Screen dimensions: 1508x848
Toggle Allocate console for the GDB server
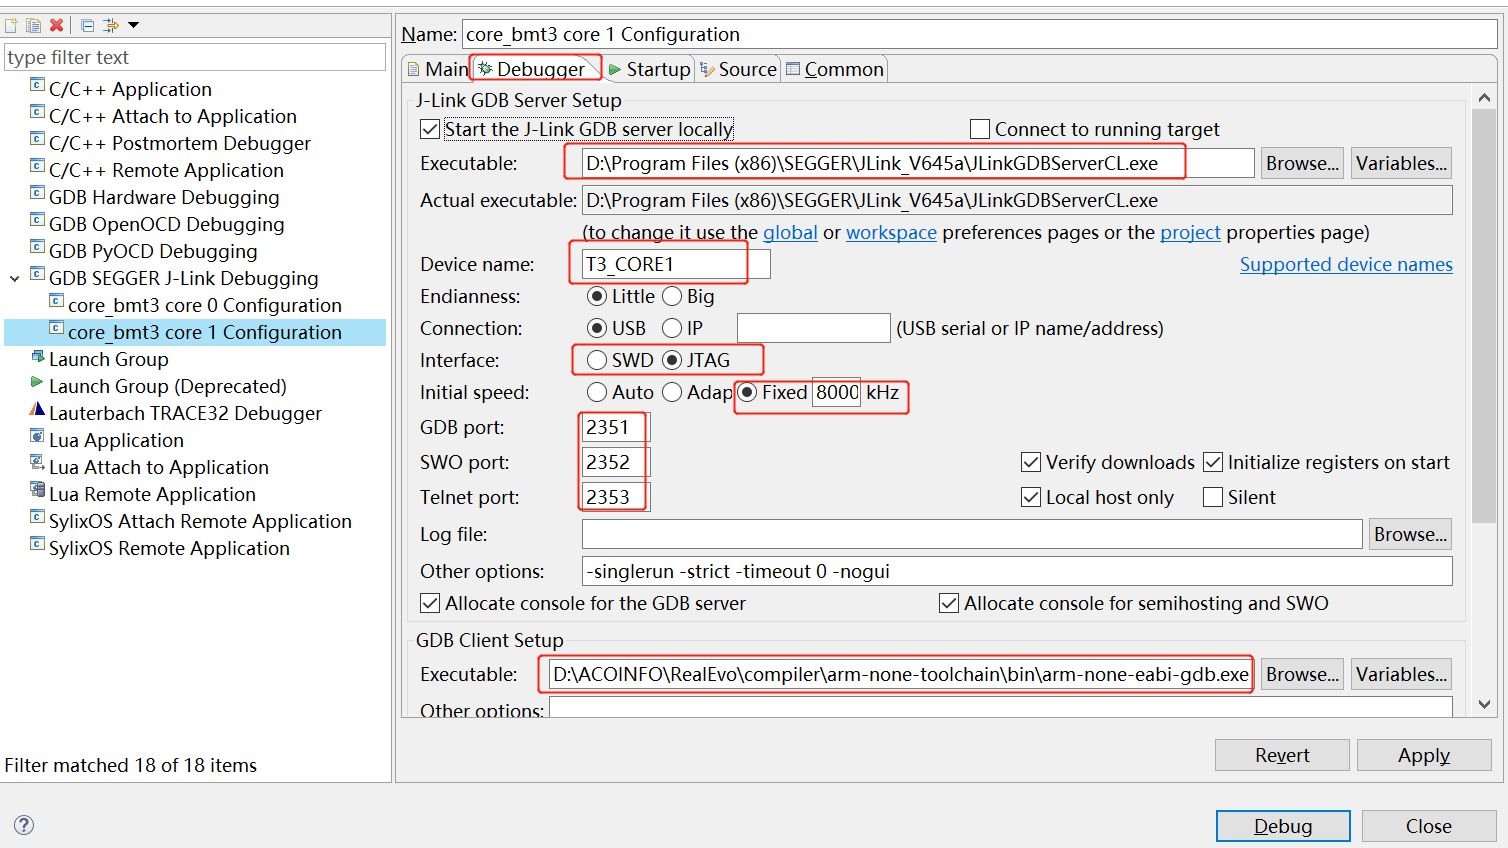point(430,603)
